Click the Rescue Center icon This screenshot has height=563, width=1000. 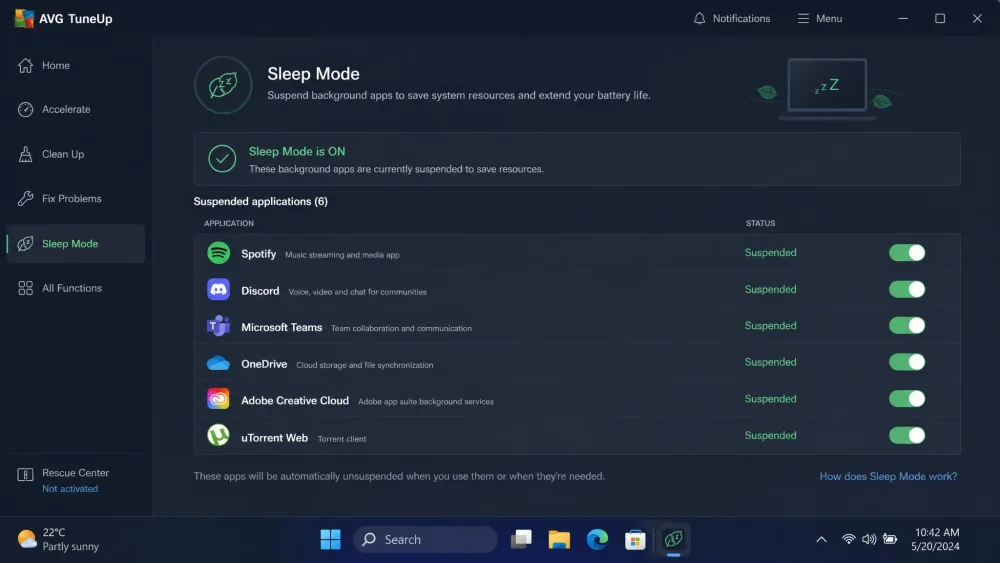point(26,474)
